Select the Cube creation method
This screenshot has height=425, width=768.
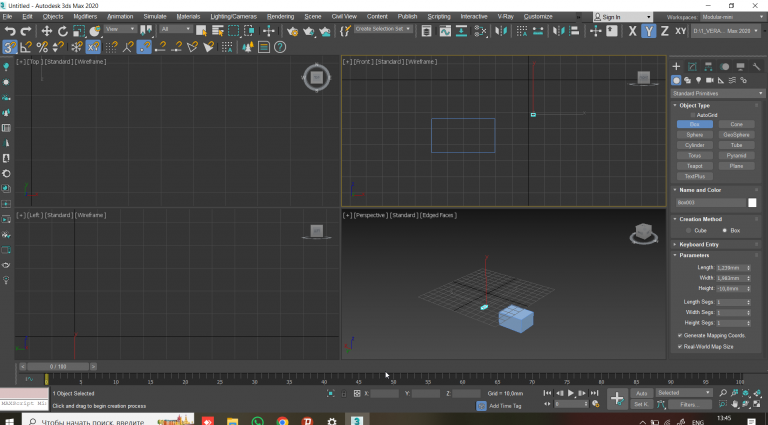click(x=689, y=231)
